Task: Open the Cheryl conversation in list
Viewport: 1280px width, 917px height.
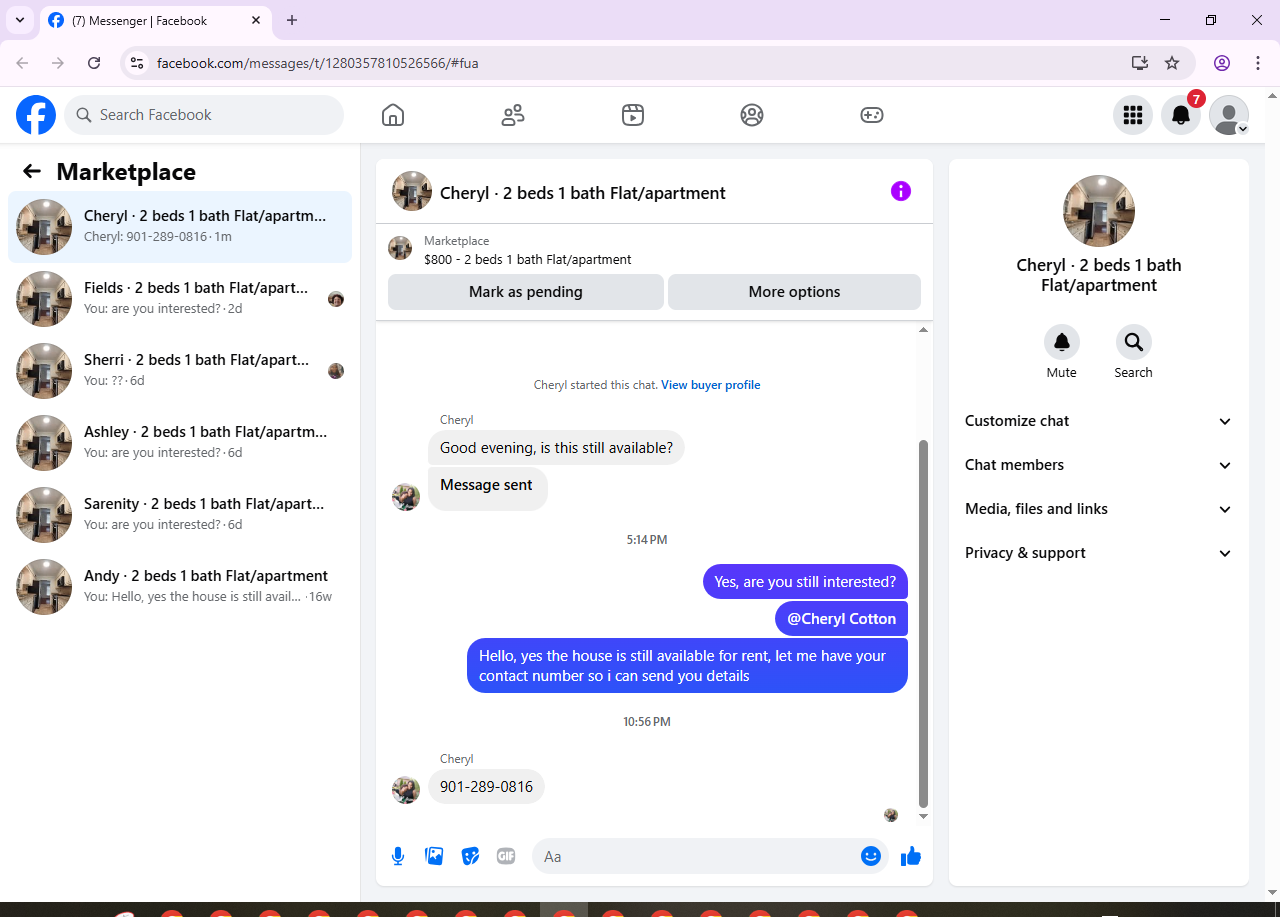Action: [x=180, y=227]
